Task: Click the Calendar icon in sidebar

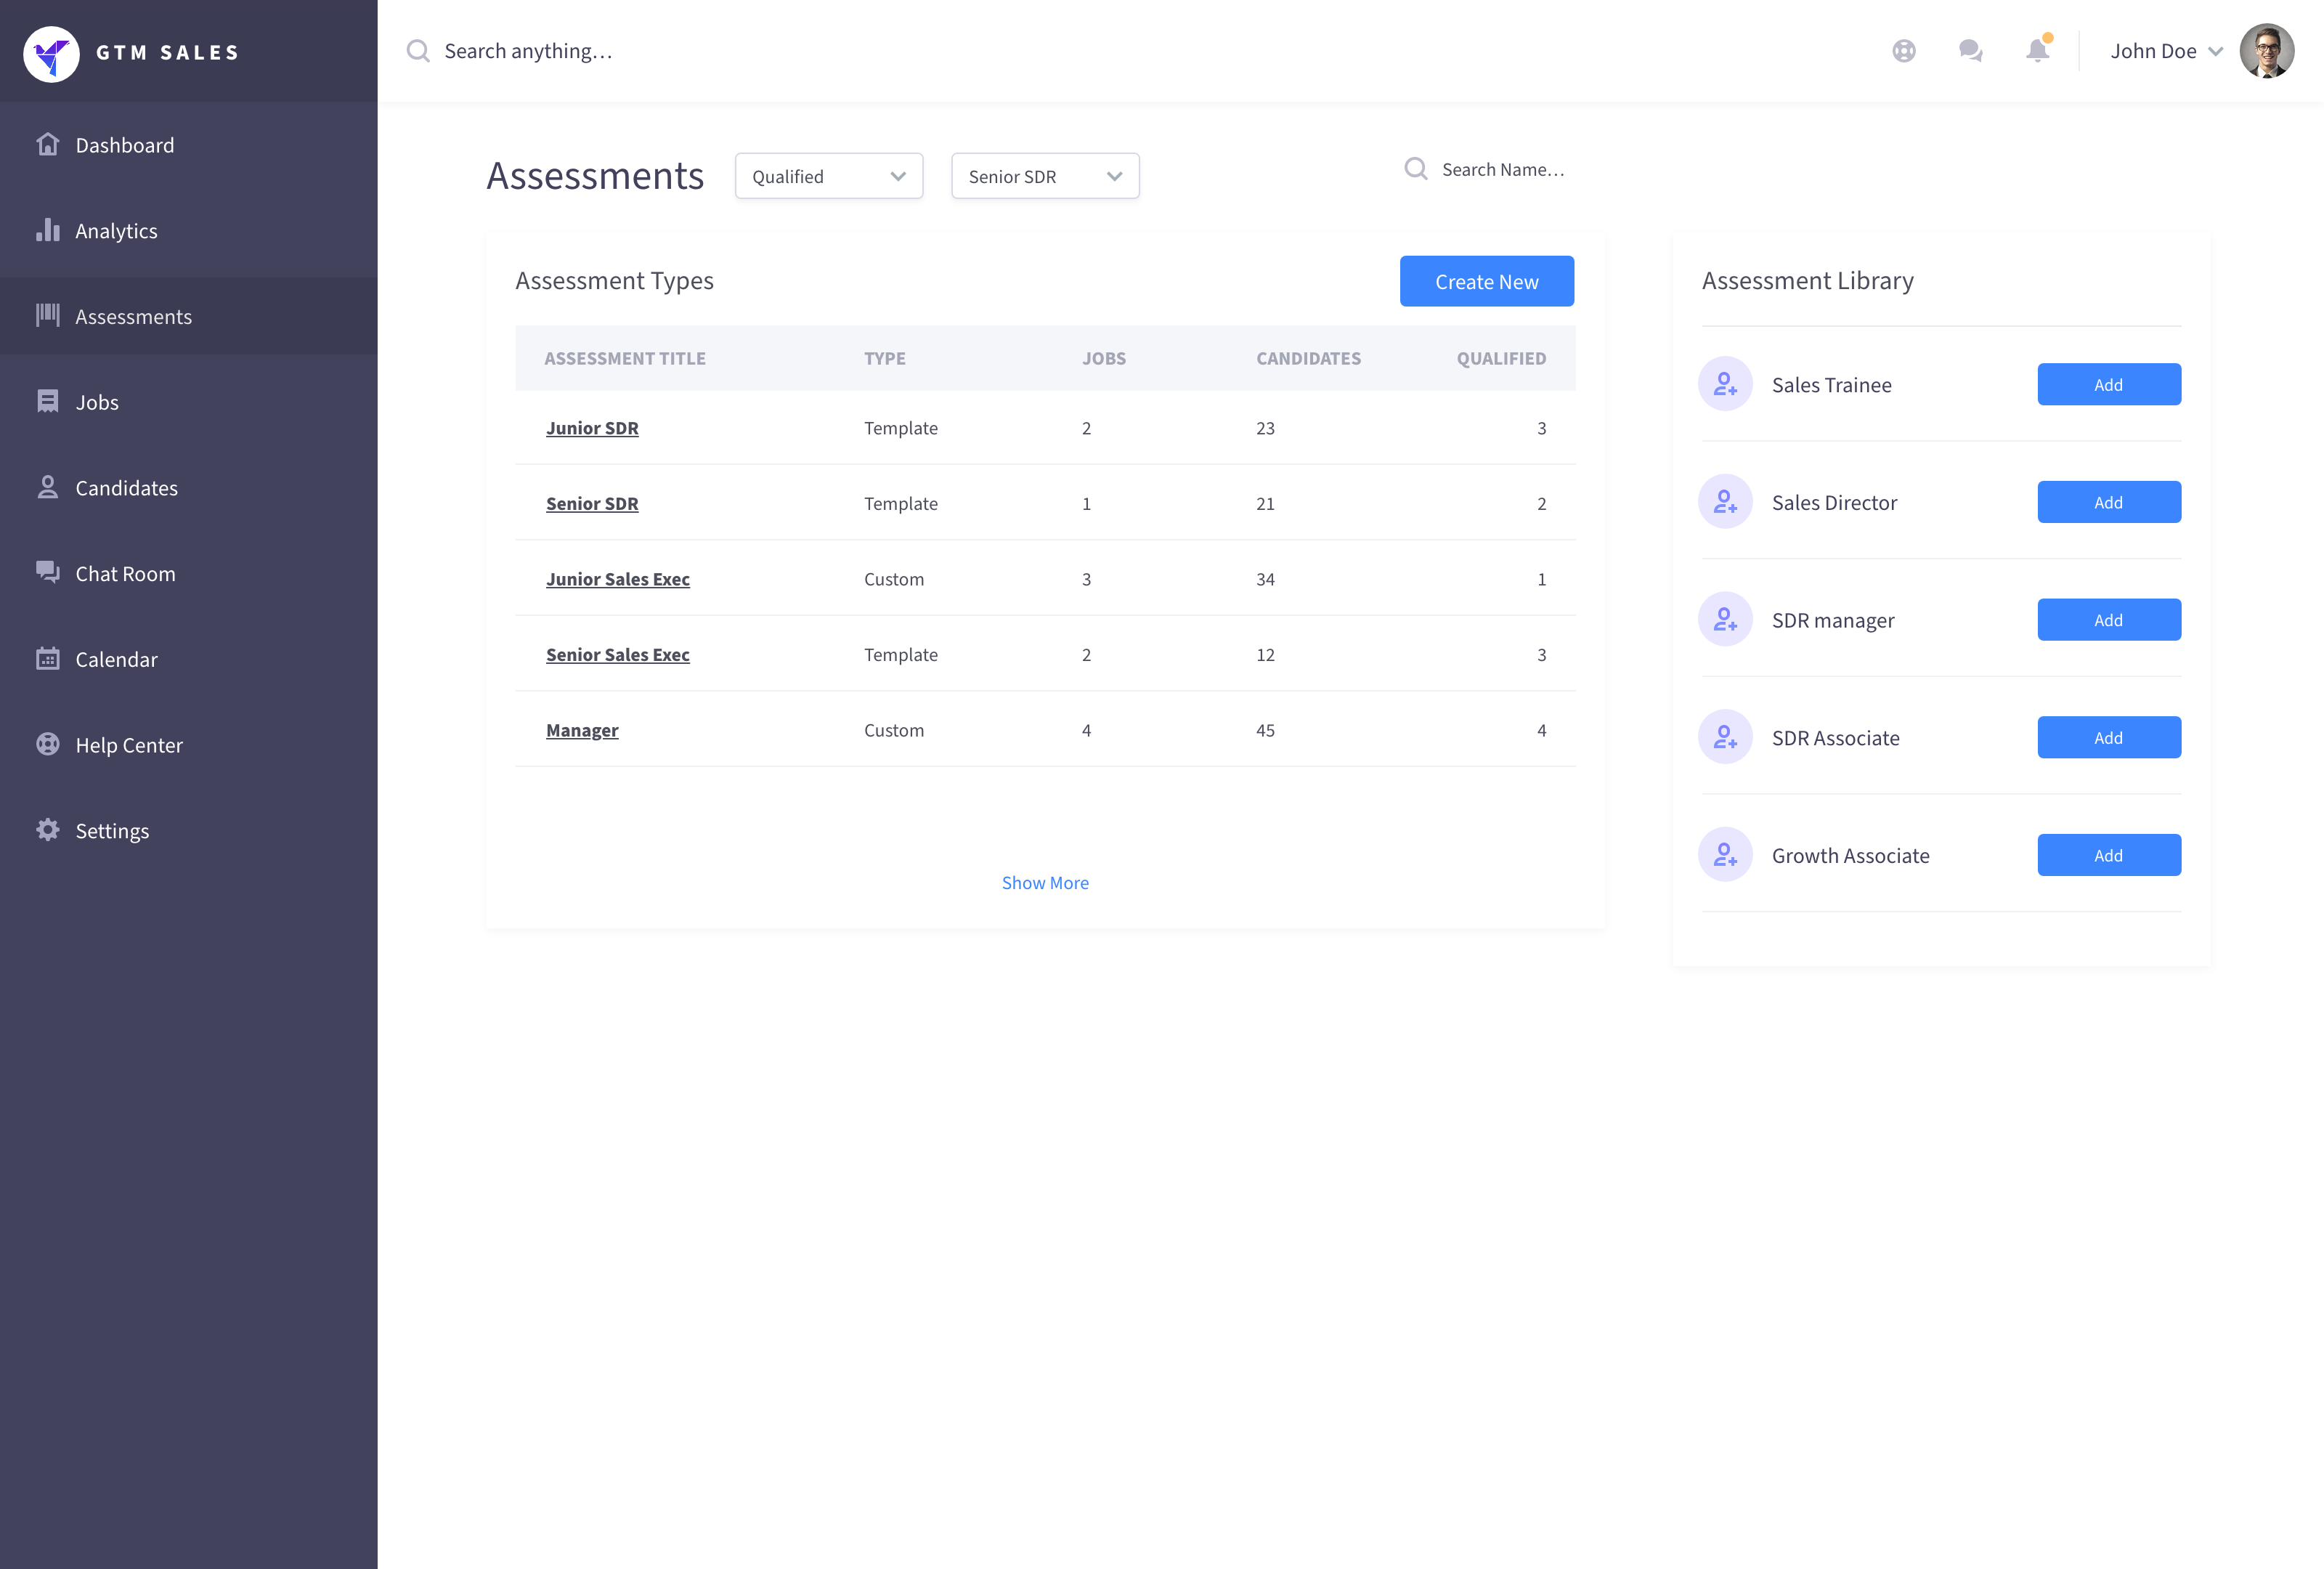Action: tap(48, 659)
